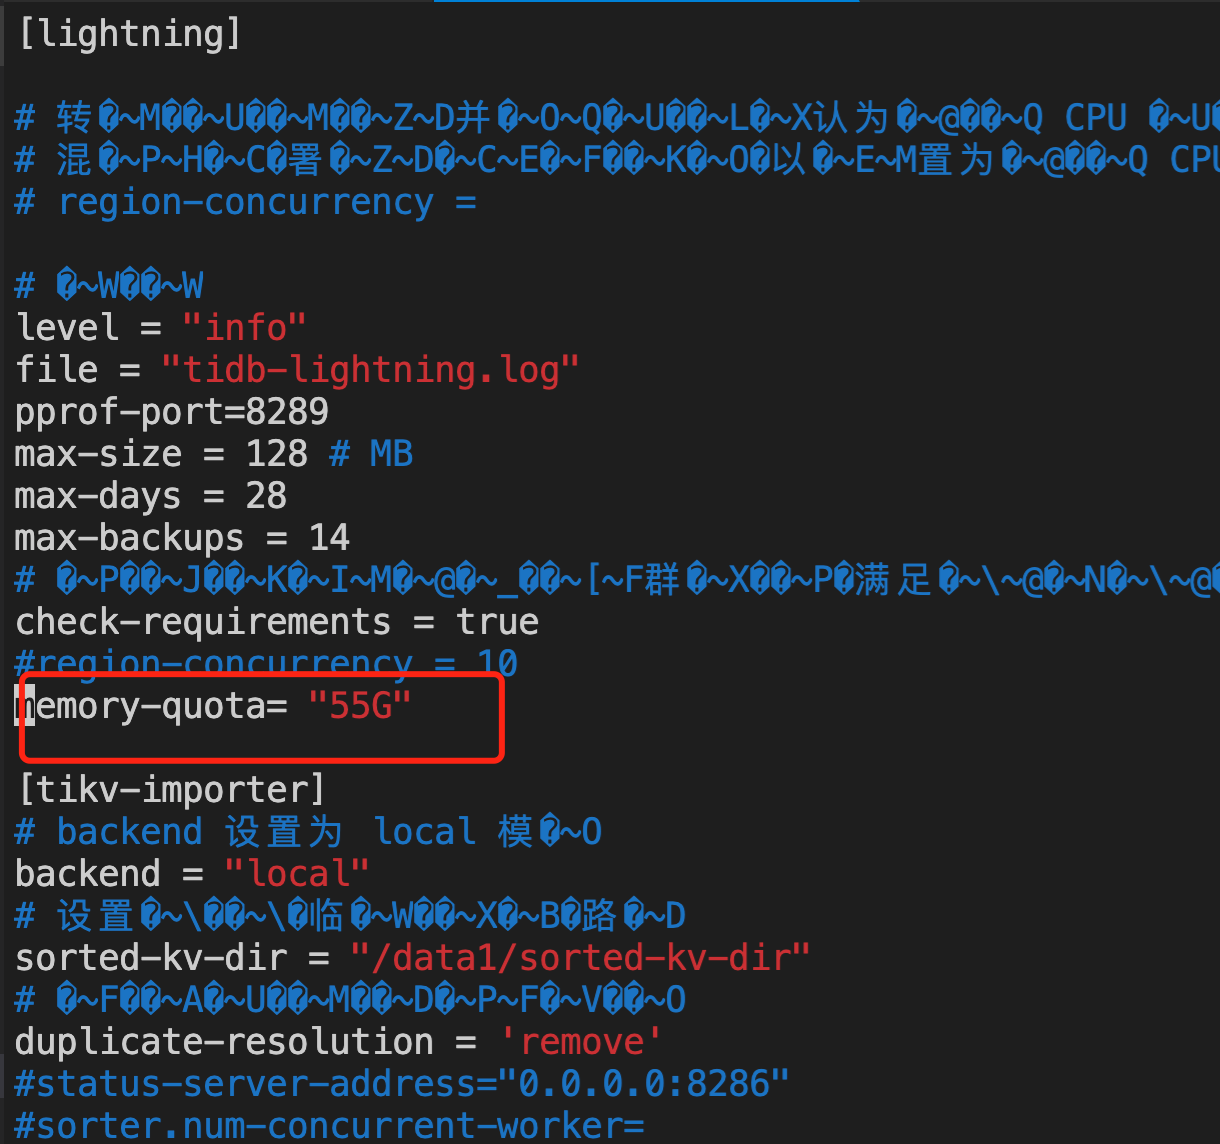Click the "# backend 设置为 local" comment line
The image size is (1220, 1144).
tap(309, 832)
